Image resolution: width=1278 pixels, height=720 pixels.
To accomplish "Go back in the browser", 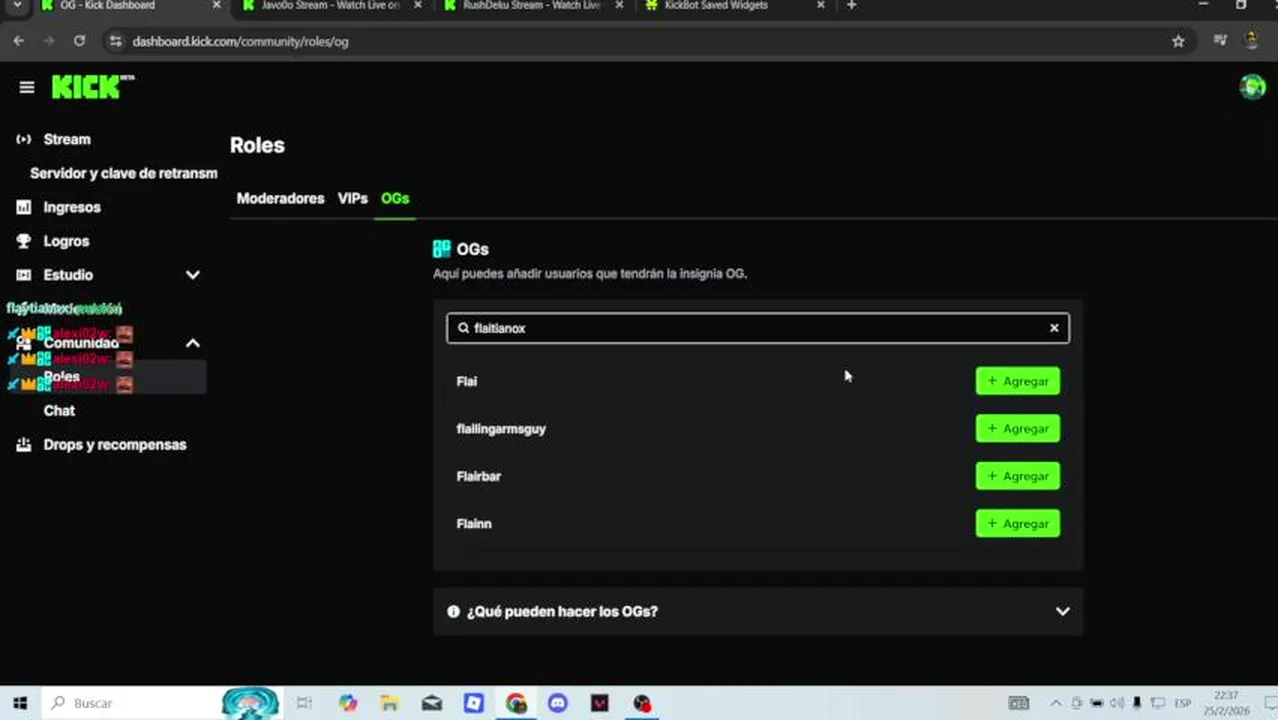I will [18, 41].
